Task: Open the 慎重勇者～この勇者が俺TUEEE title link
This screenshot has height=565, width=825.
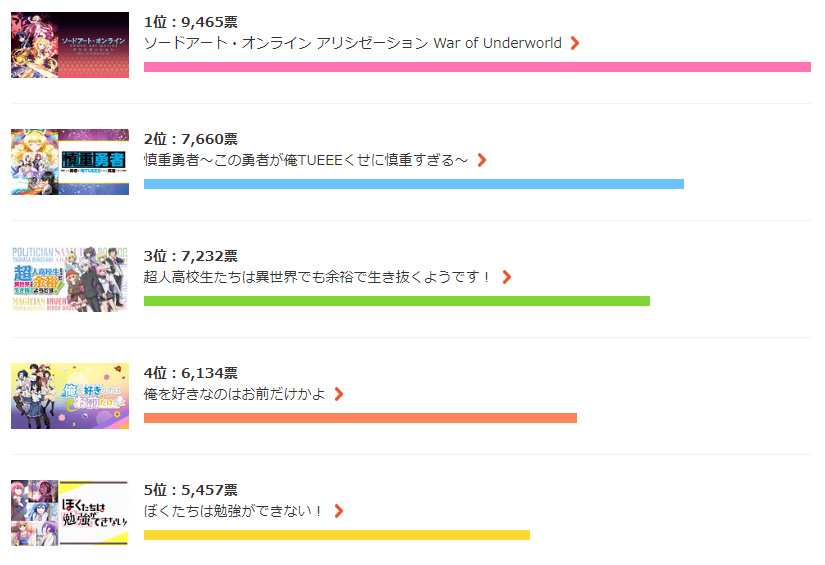Action: 306,160
